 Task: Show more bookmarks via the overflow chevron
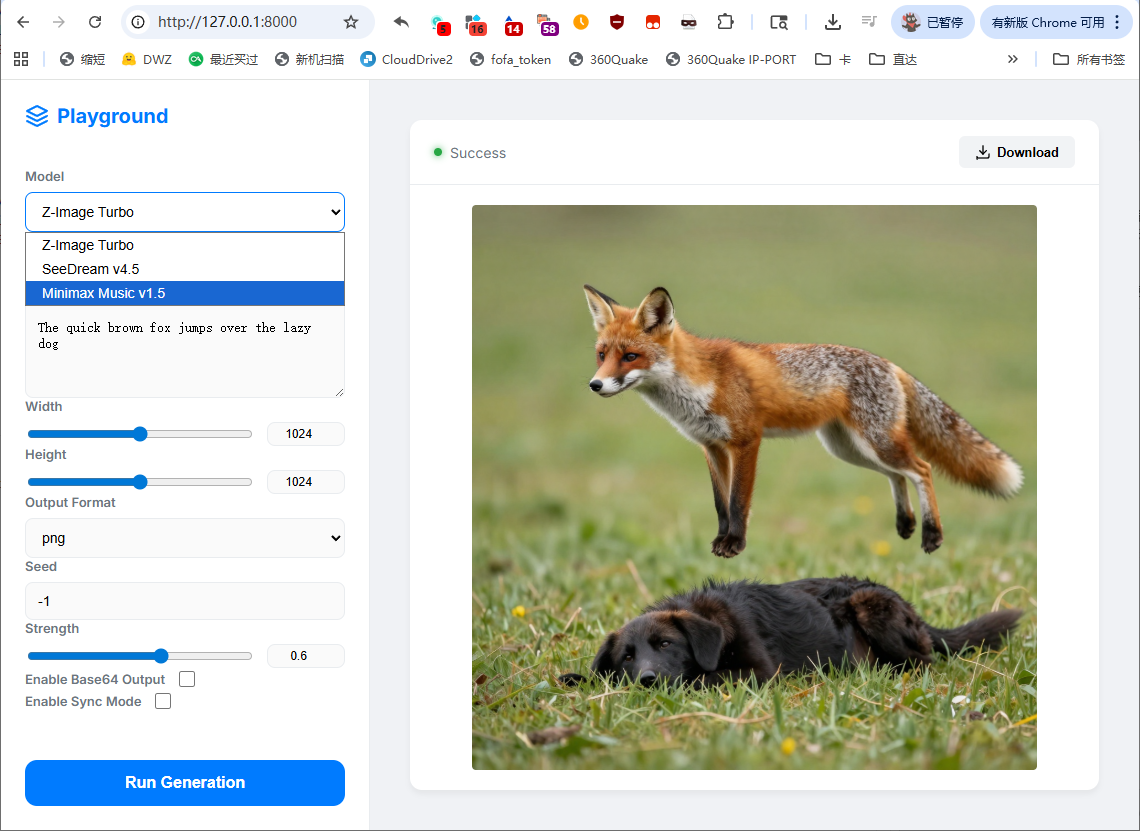pyautogui.click(x=1013, y=59)
